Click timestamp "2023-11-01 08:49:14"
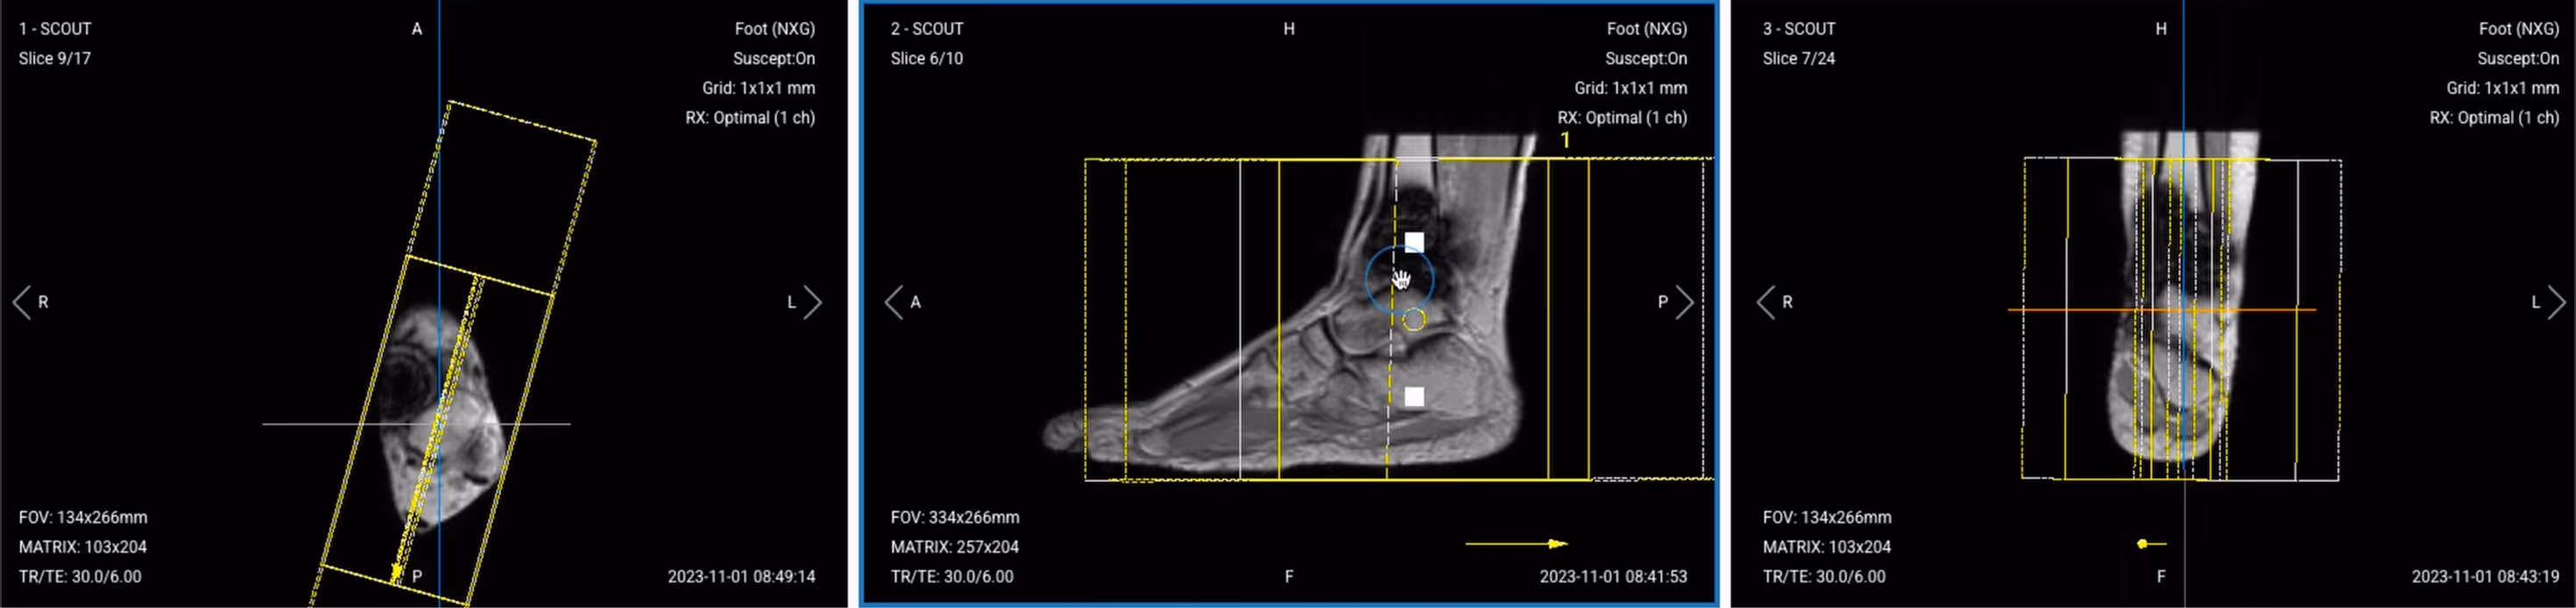The height and width of the screenshot is (608, 2576). tap(742, 576)
